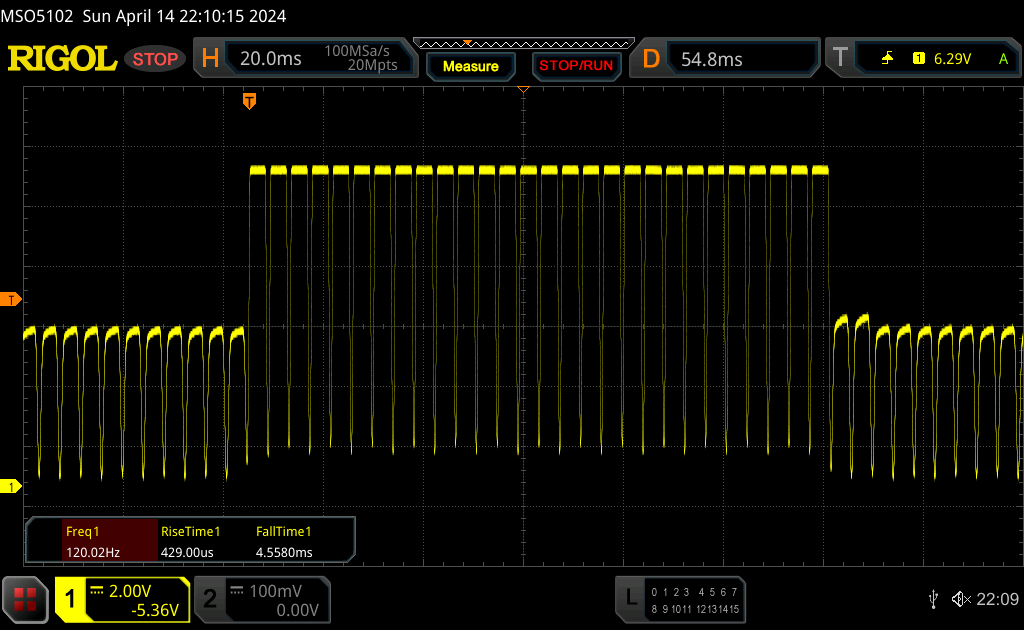The width and height of the screenshot is (1024, 630).
Task: Toggle channel 2 button
Action: [x=210, y=599]
